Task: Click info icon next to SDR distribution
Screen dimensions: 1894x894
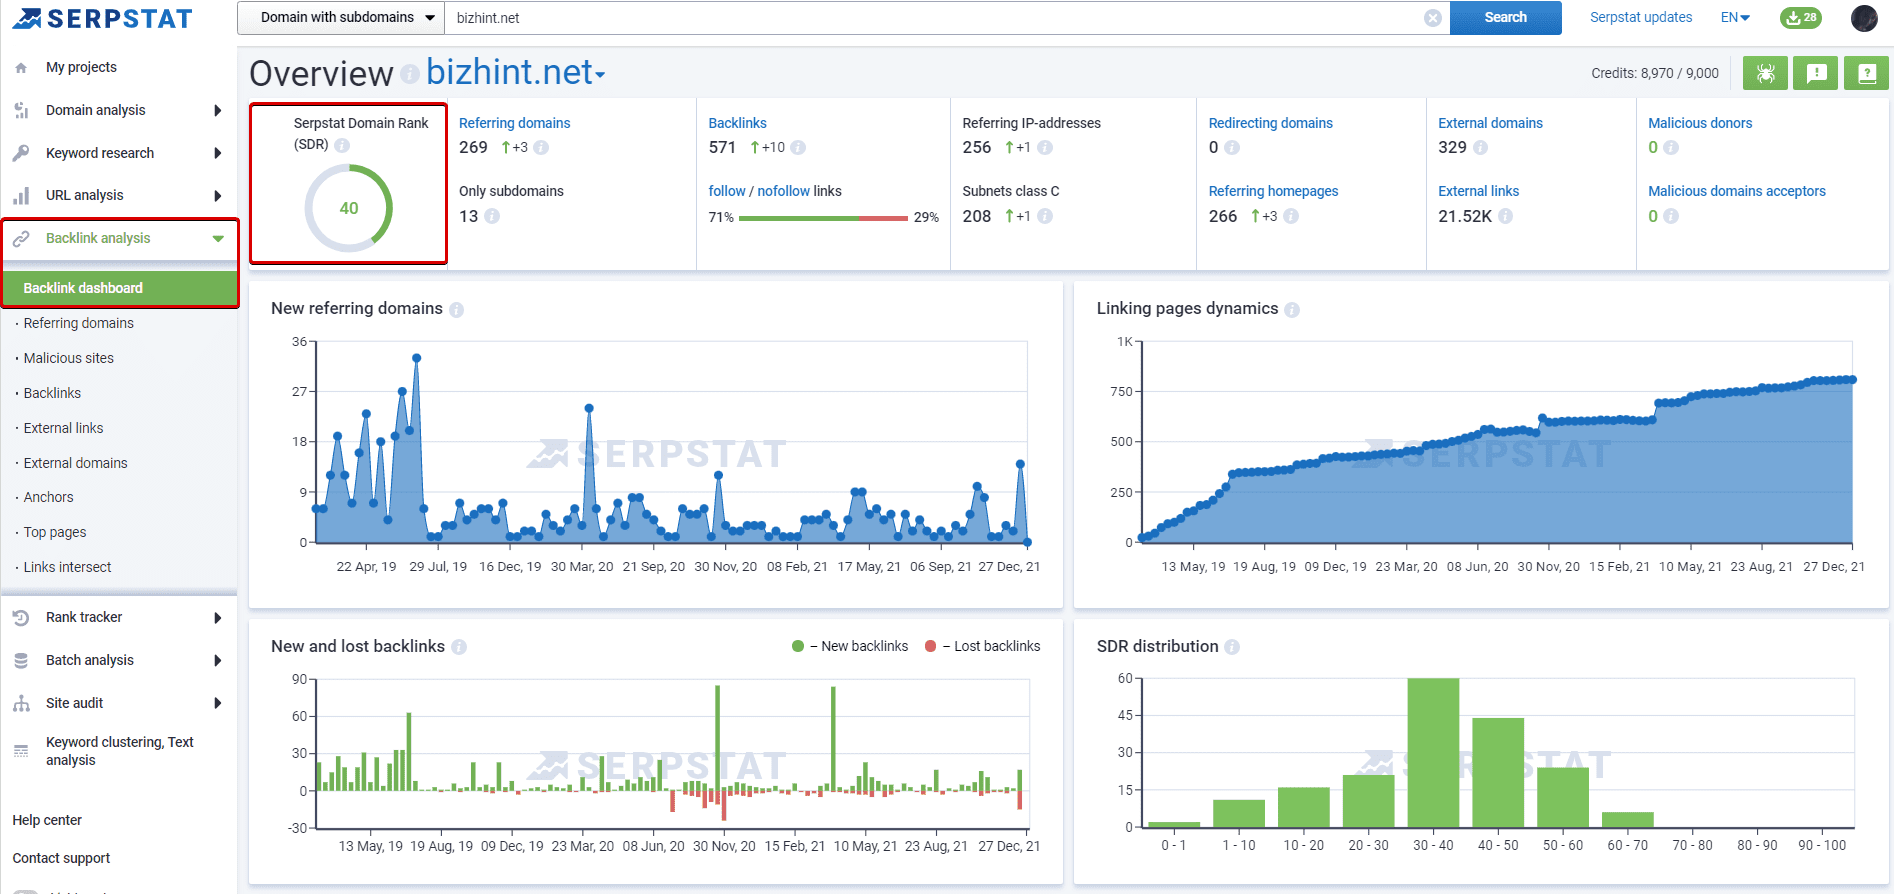Action: [x=1232, y=647]
